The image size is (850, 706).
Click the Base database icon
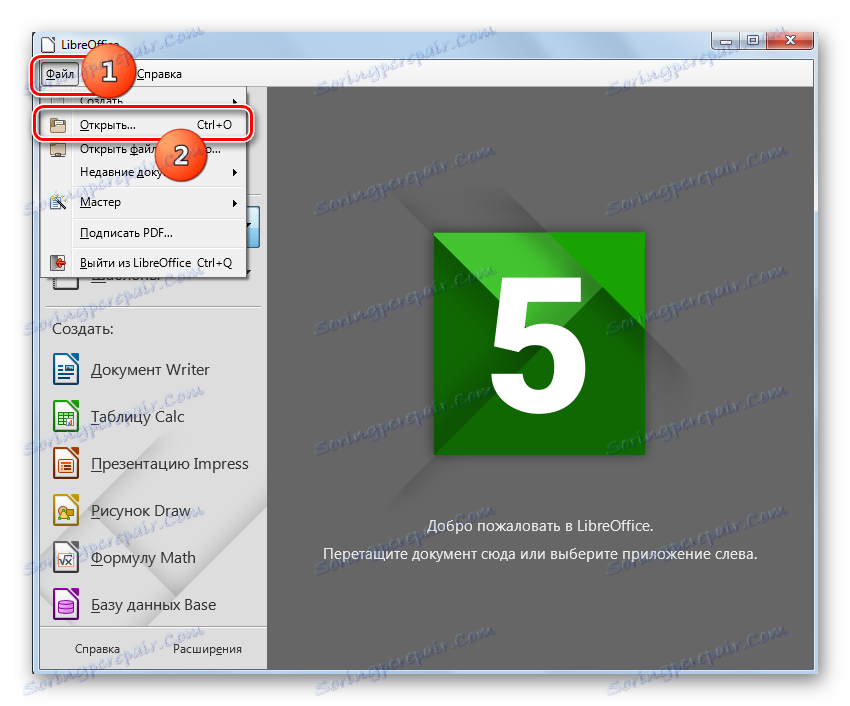66,604
